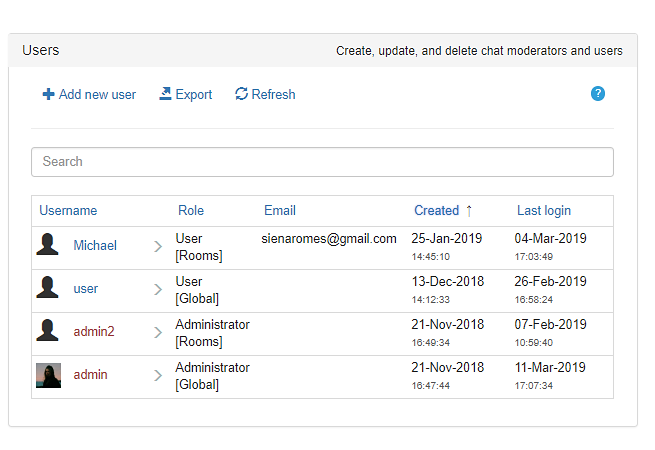Click the Created column sort arrow

pyautogui.click(x=469, y=211)
